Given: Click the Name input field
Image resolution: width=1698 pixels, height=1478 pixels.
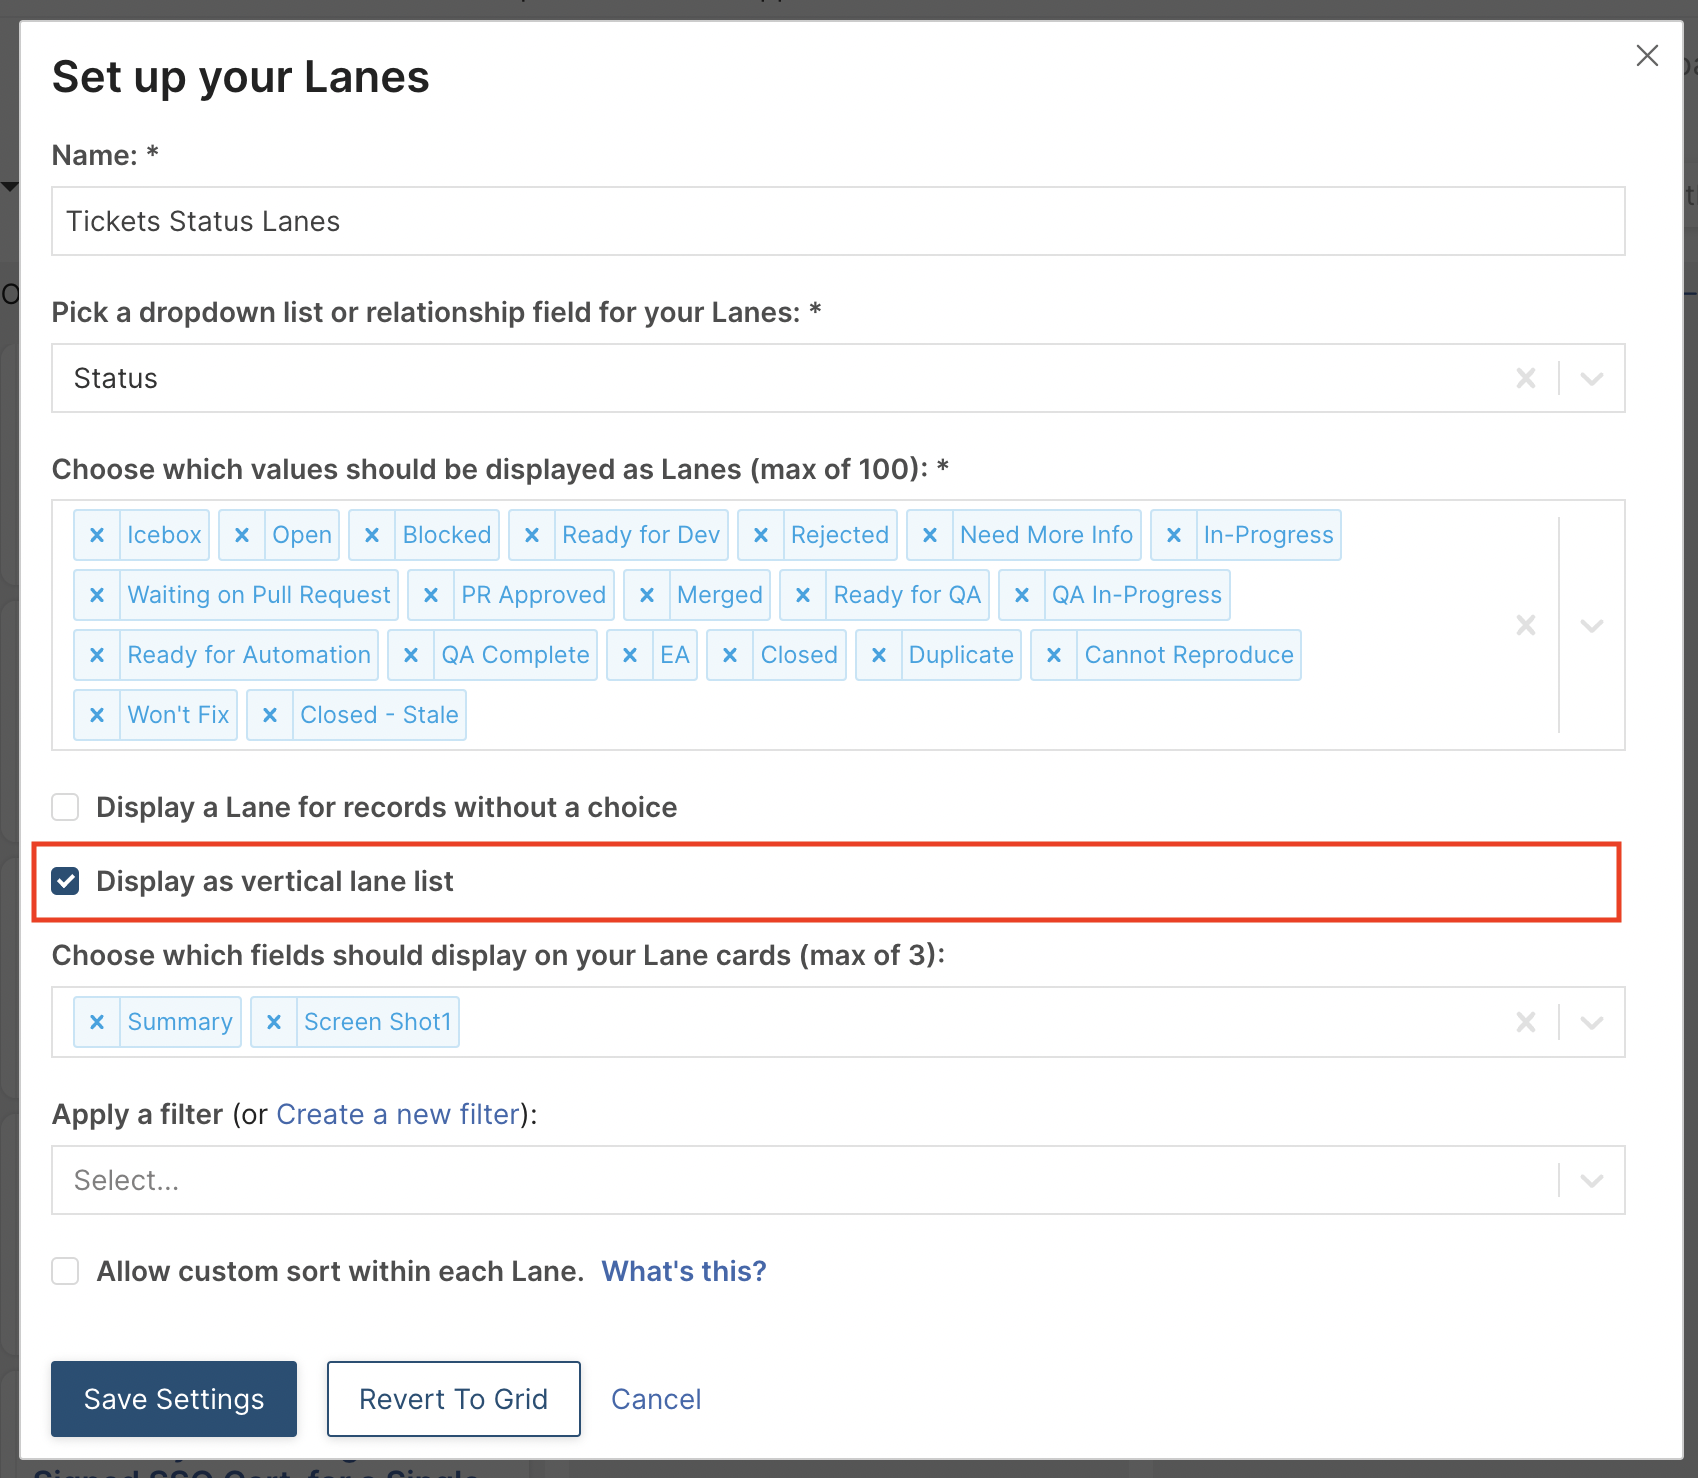Looking at the screenshot, I should tap(838, 221).
